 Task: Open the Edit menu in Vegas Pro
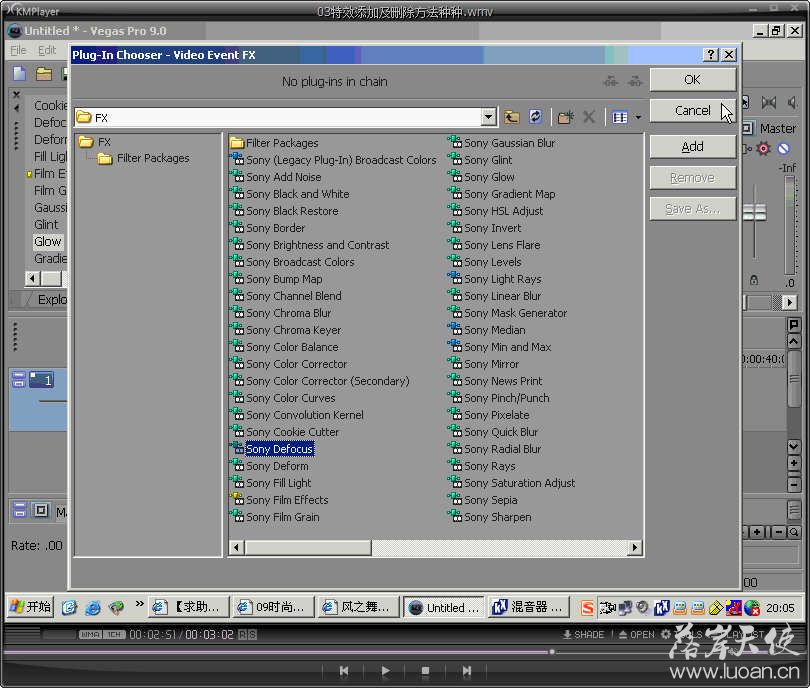point(47,50)
